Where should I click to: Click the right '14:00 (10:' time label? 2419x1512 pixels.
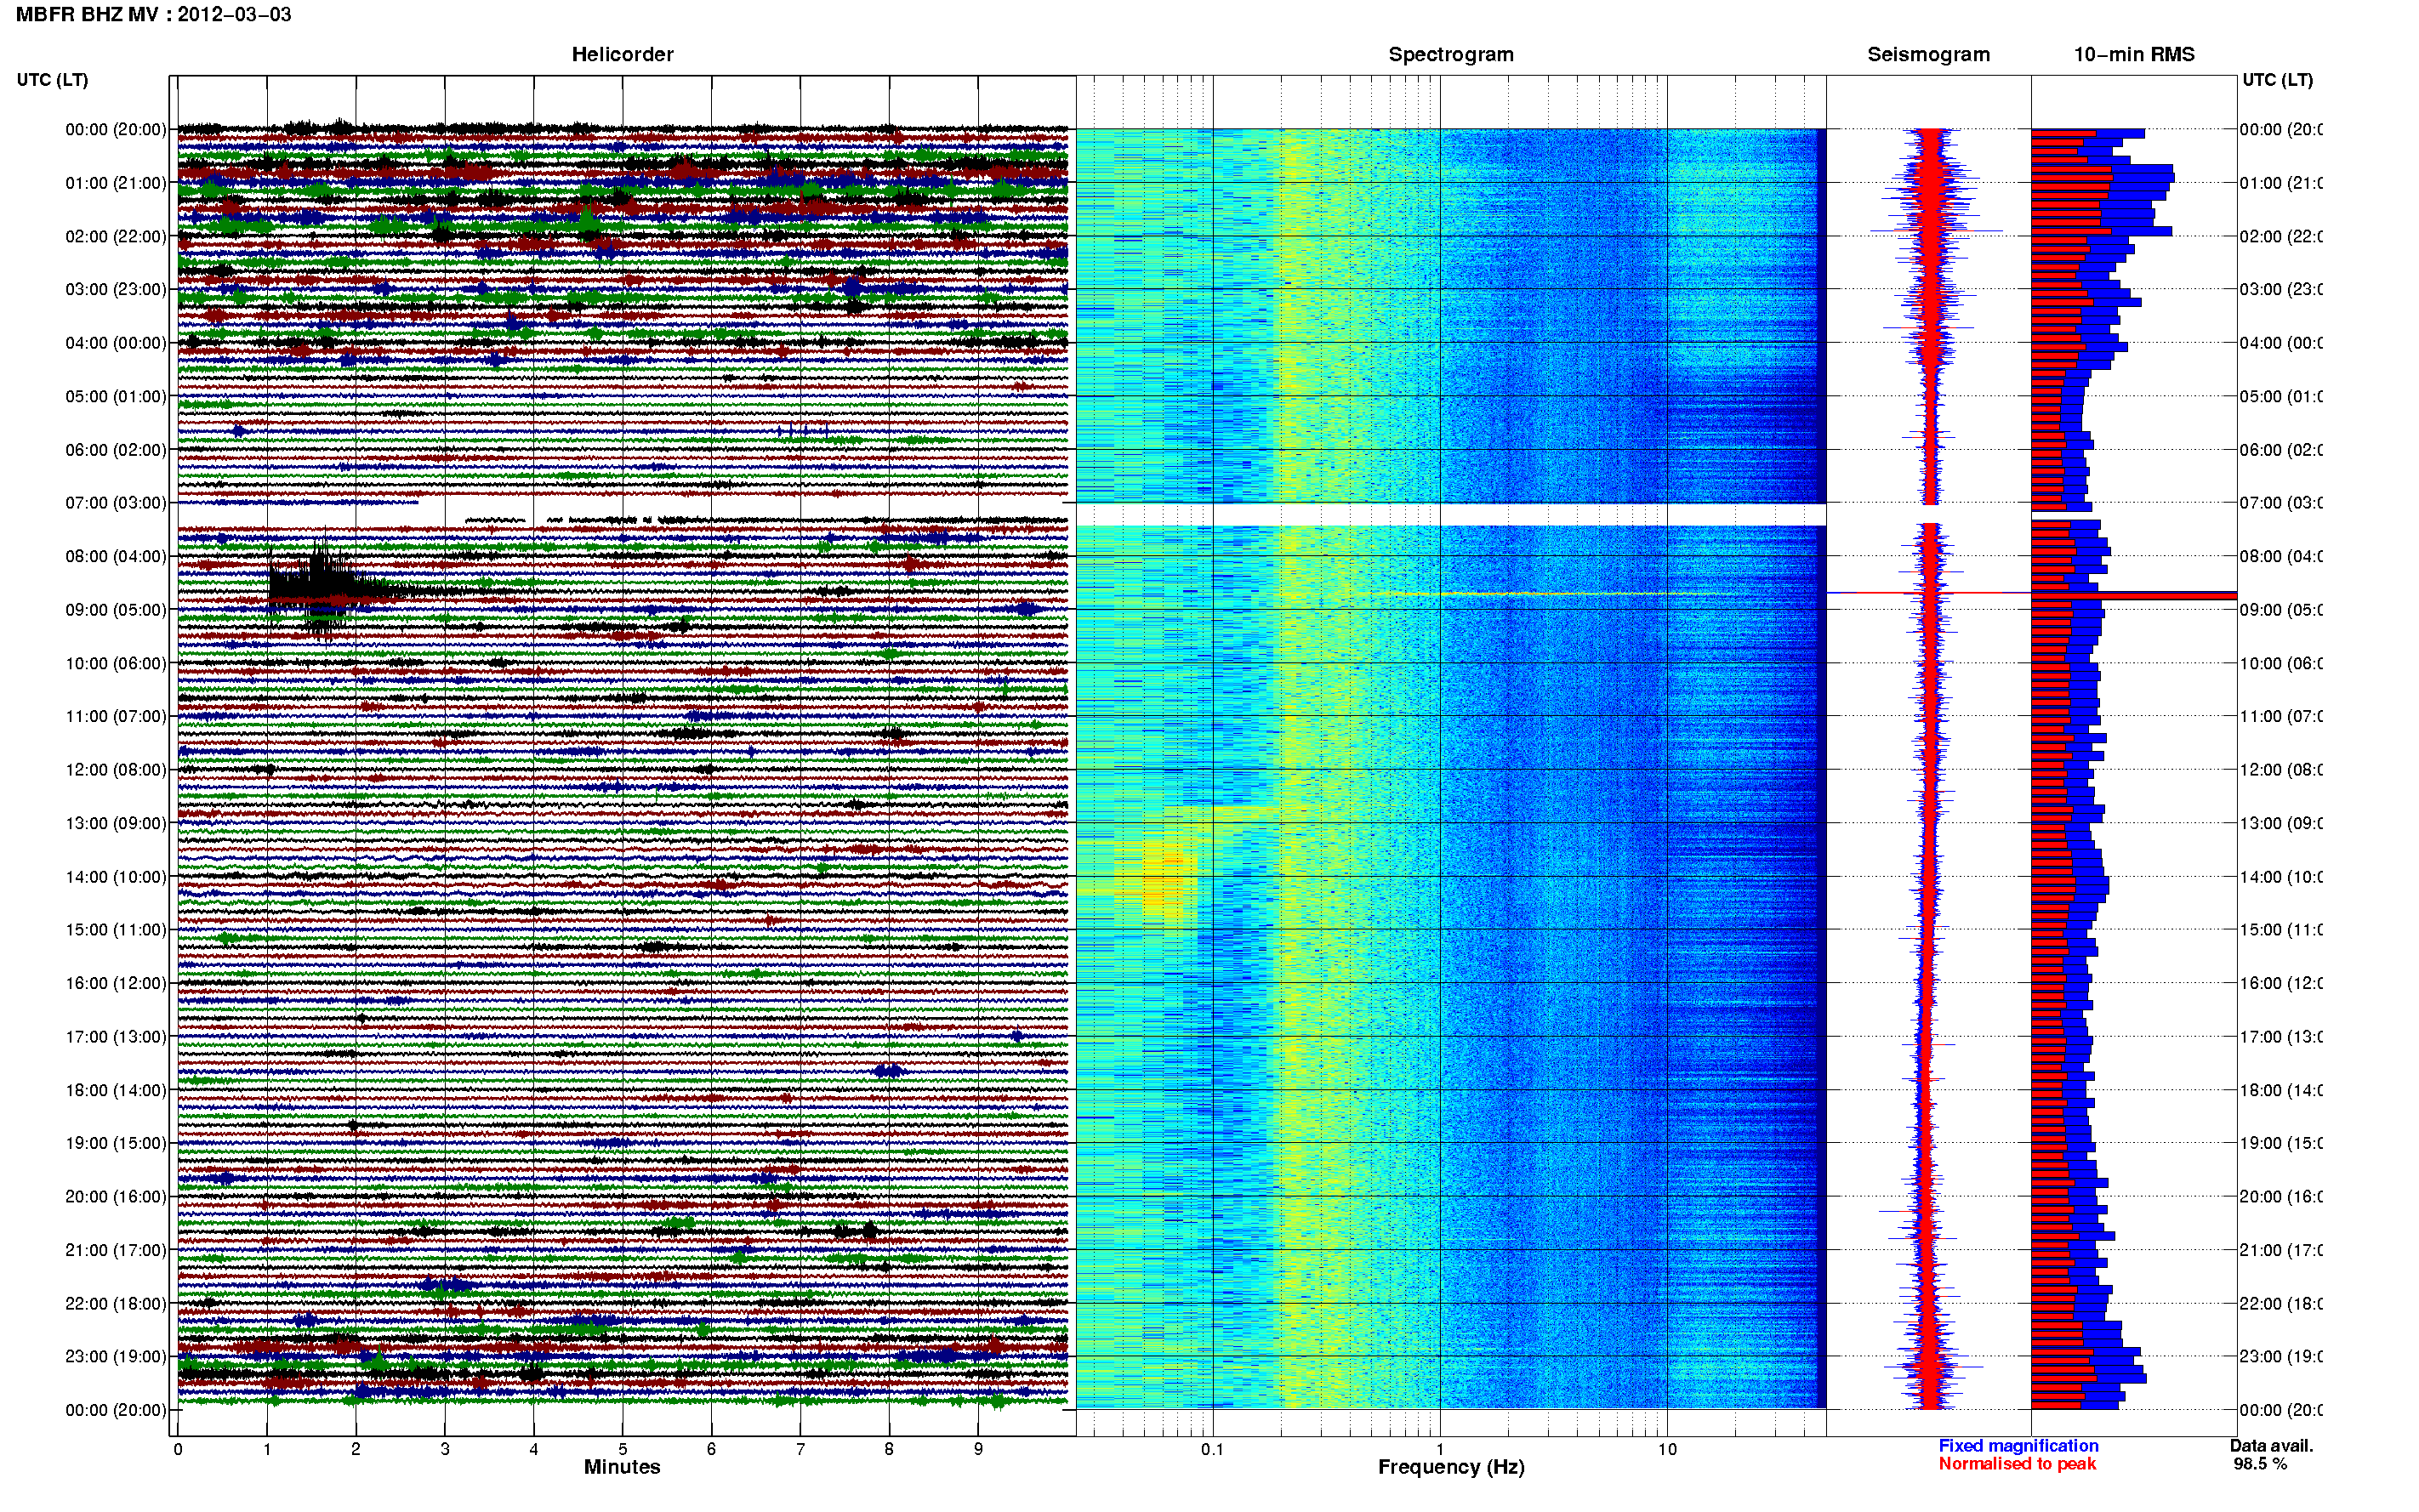click(x=2280, y=877)
